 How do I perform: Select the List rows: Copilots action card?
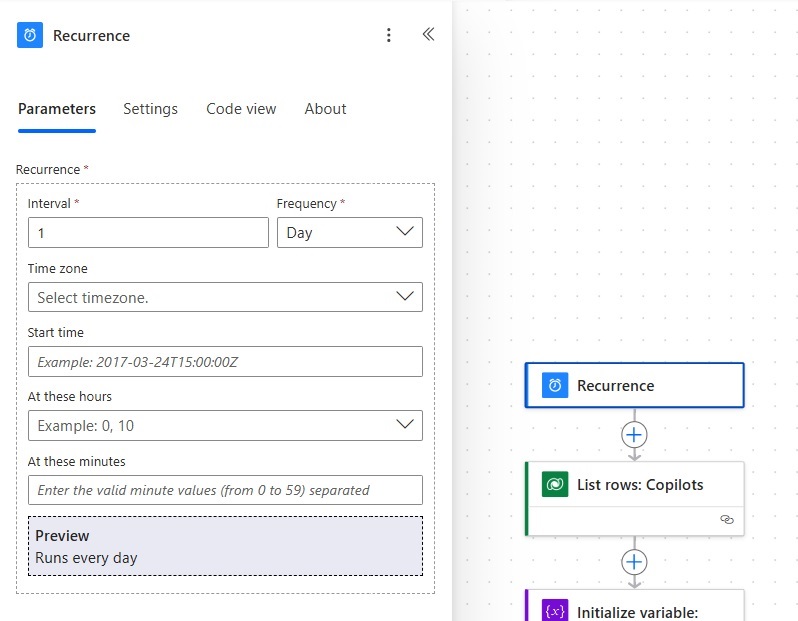coord(635,498)
